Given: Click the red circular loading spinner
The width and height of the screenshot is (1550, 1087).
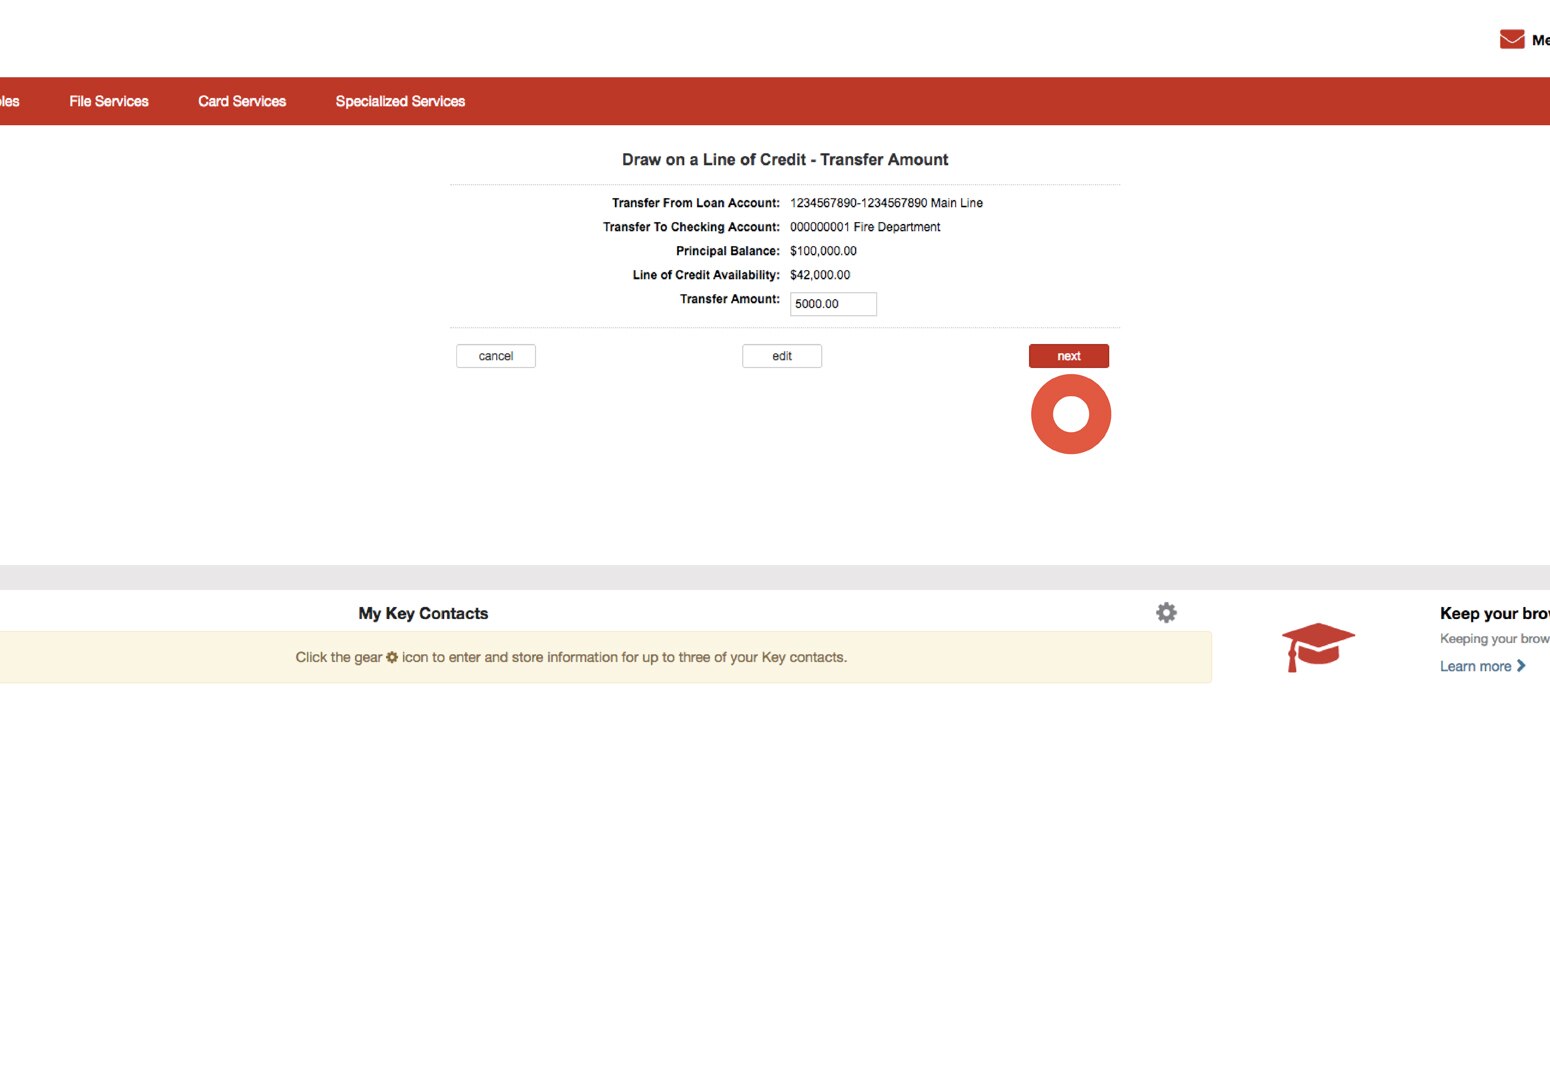Looking at the screenshot, I should click(1070, 413).
